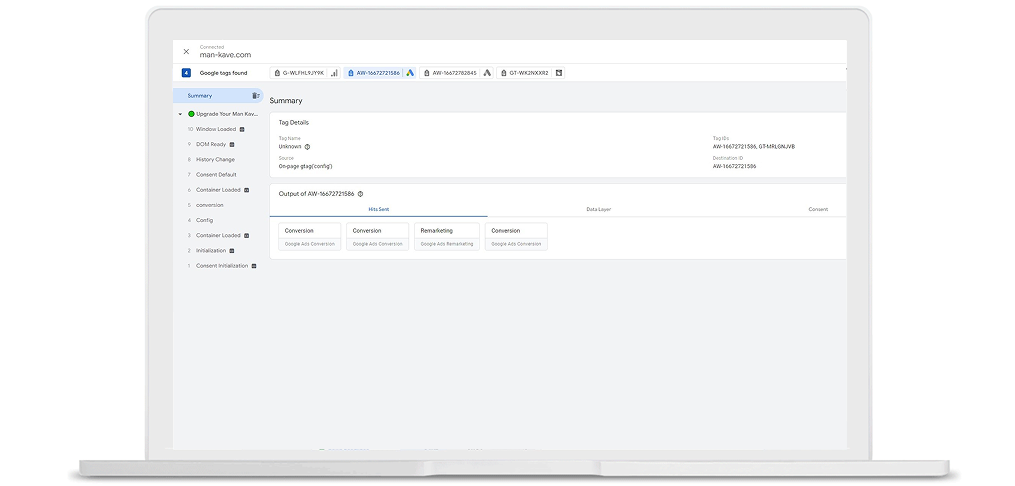Screen dimensions: 1015x486
Task: Click the square icon on GT-WK2NXXR2 chip
Action: point(559,73)
